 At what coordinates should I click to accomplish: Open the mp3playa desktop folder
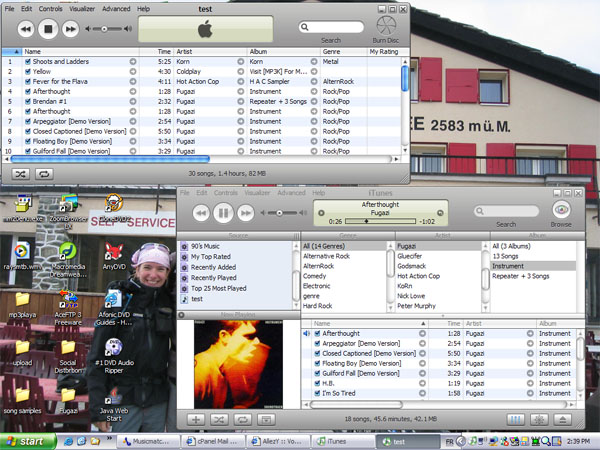point(22,305)
